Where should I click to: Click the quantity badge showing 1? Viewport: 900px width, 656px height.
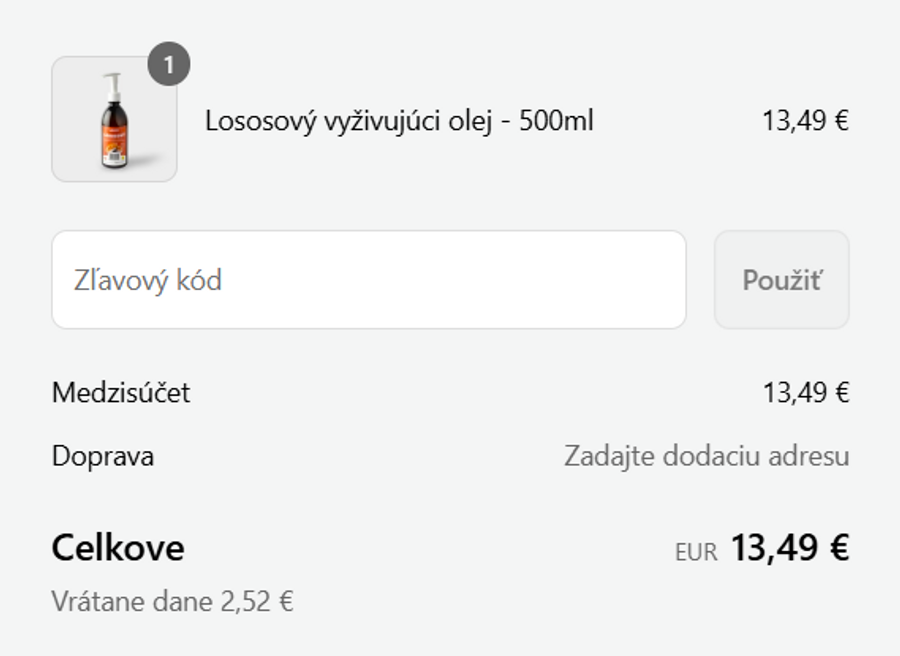click(170, 66)
